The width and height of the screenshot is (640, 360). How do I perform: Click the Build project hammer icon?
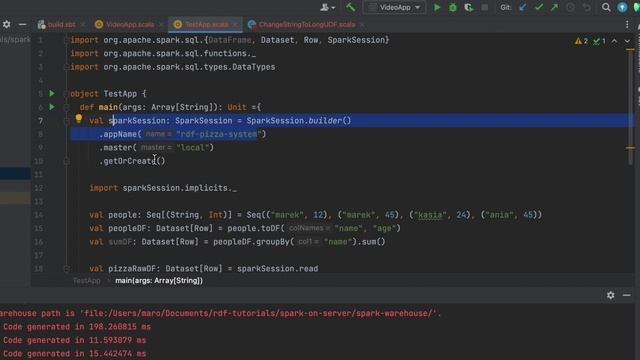tap(350, 7)
